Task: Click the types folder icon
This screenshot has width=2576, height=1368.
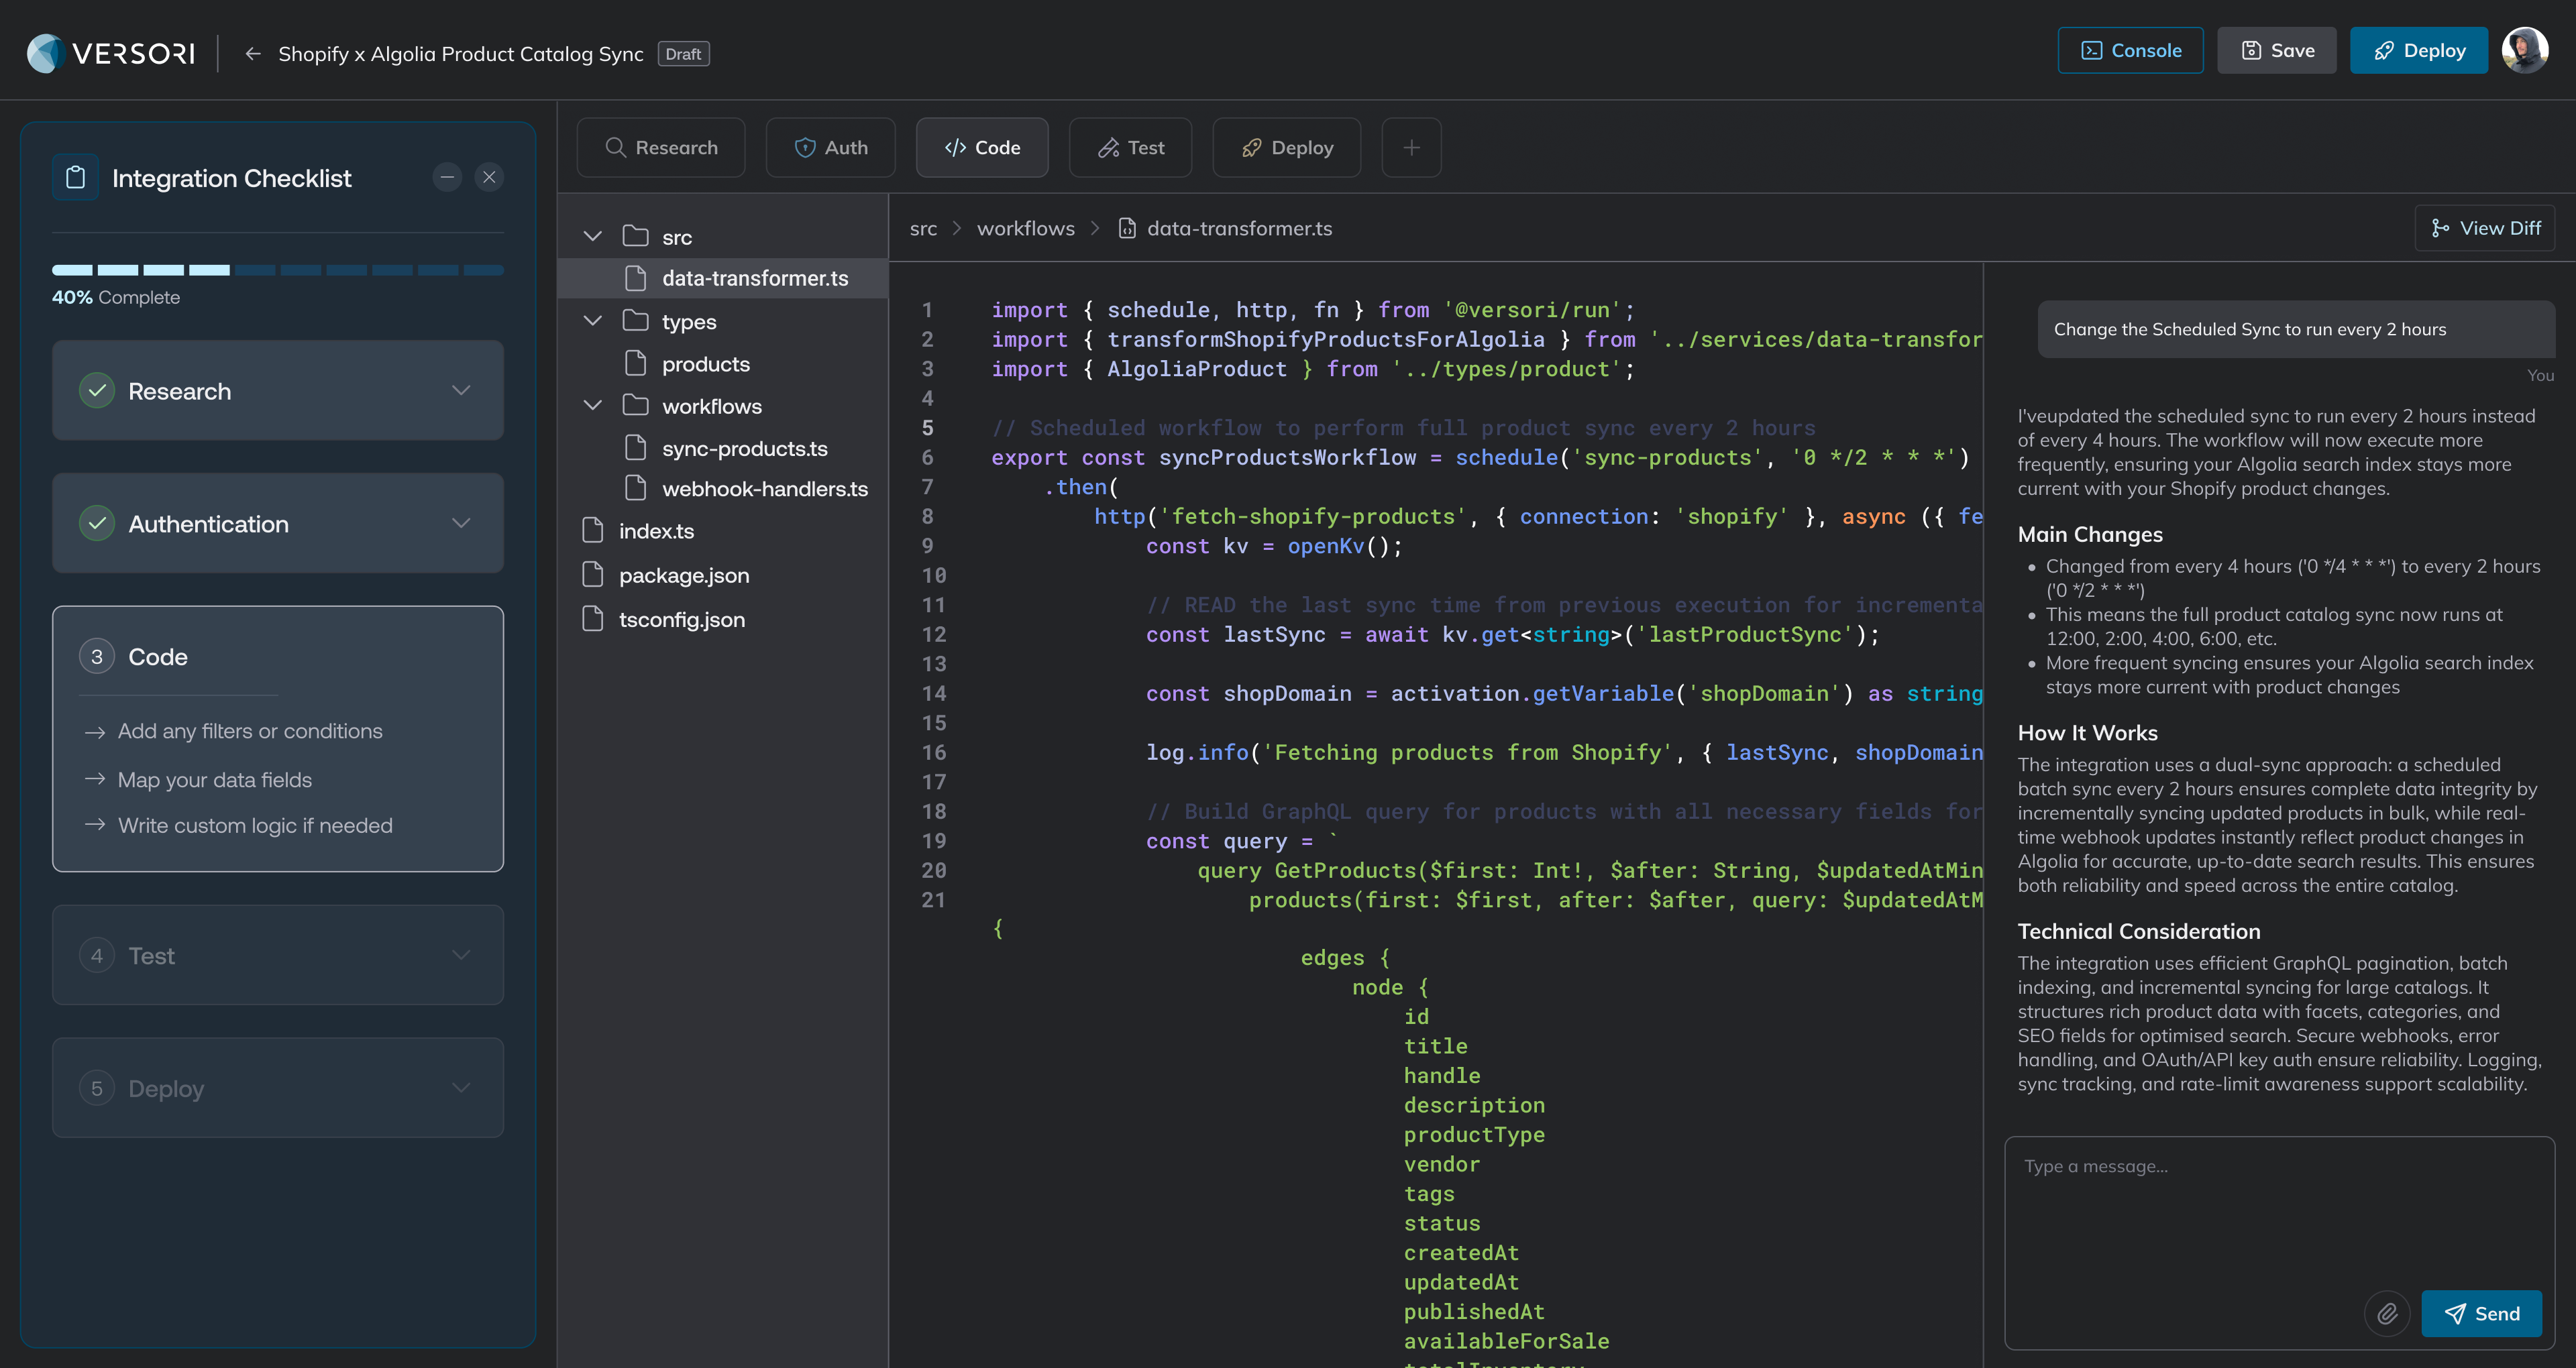Action: click(636, 321)
